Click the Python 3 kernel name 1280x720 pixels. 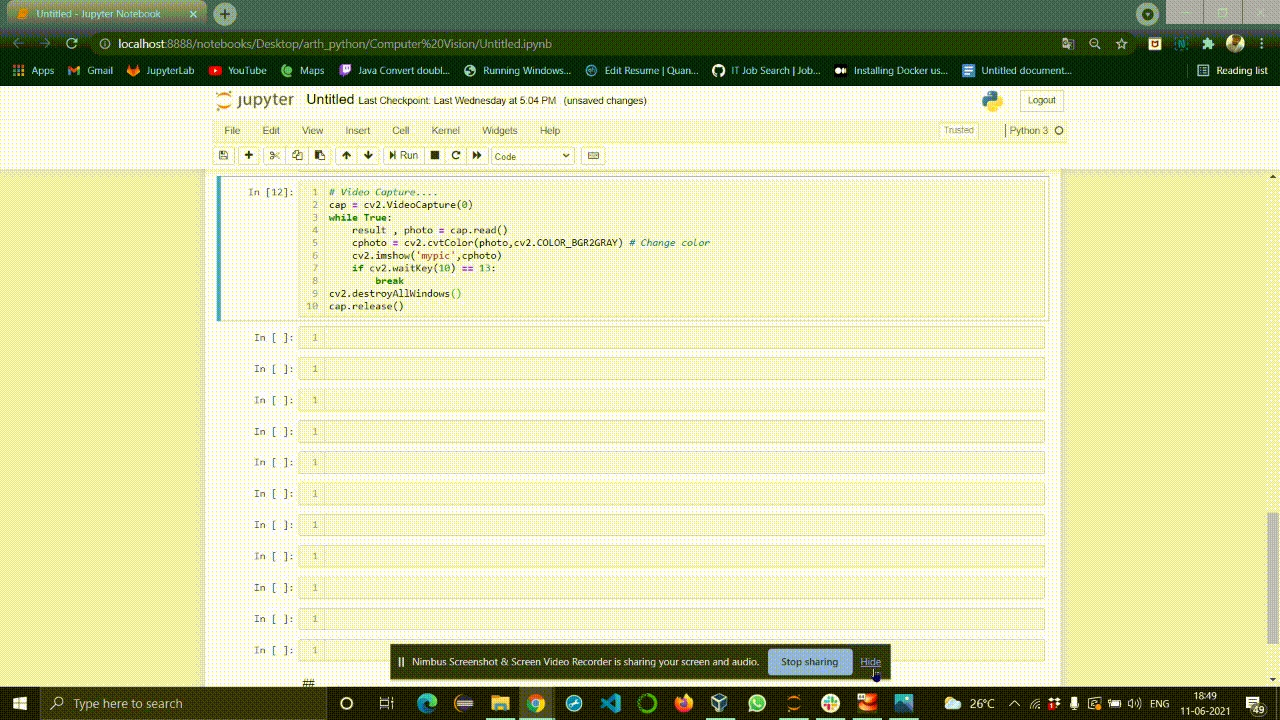(x=1029, y=131)
